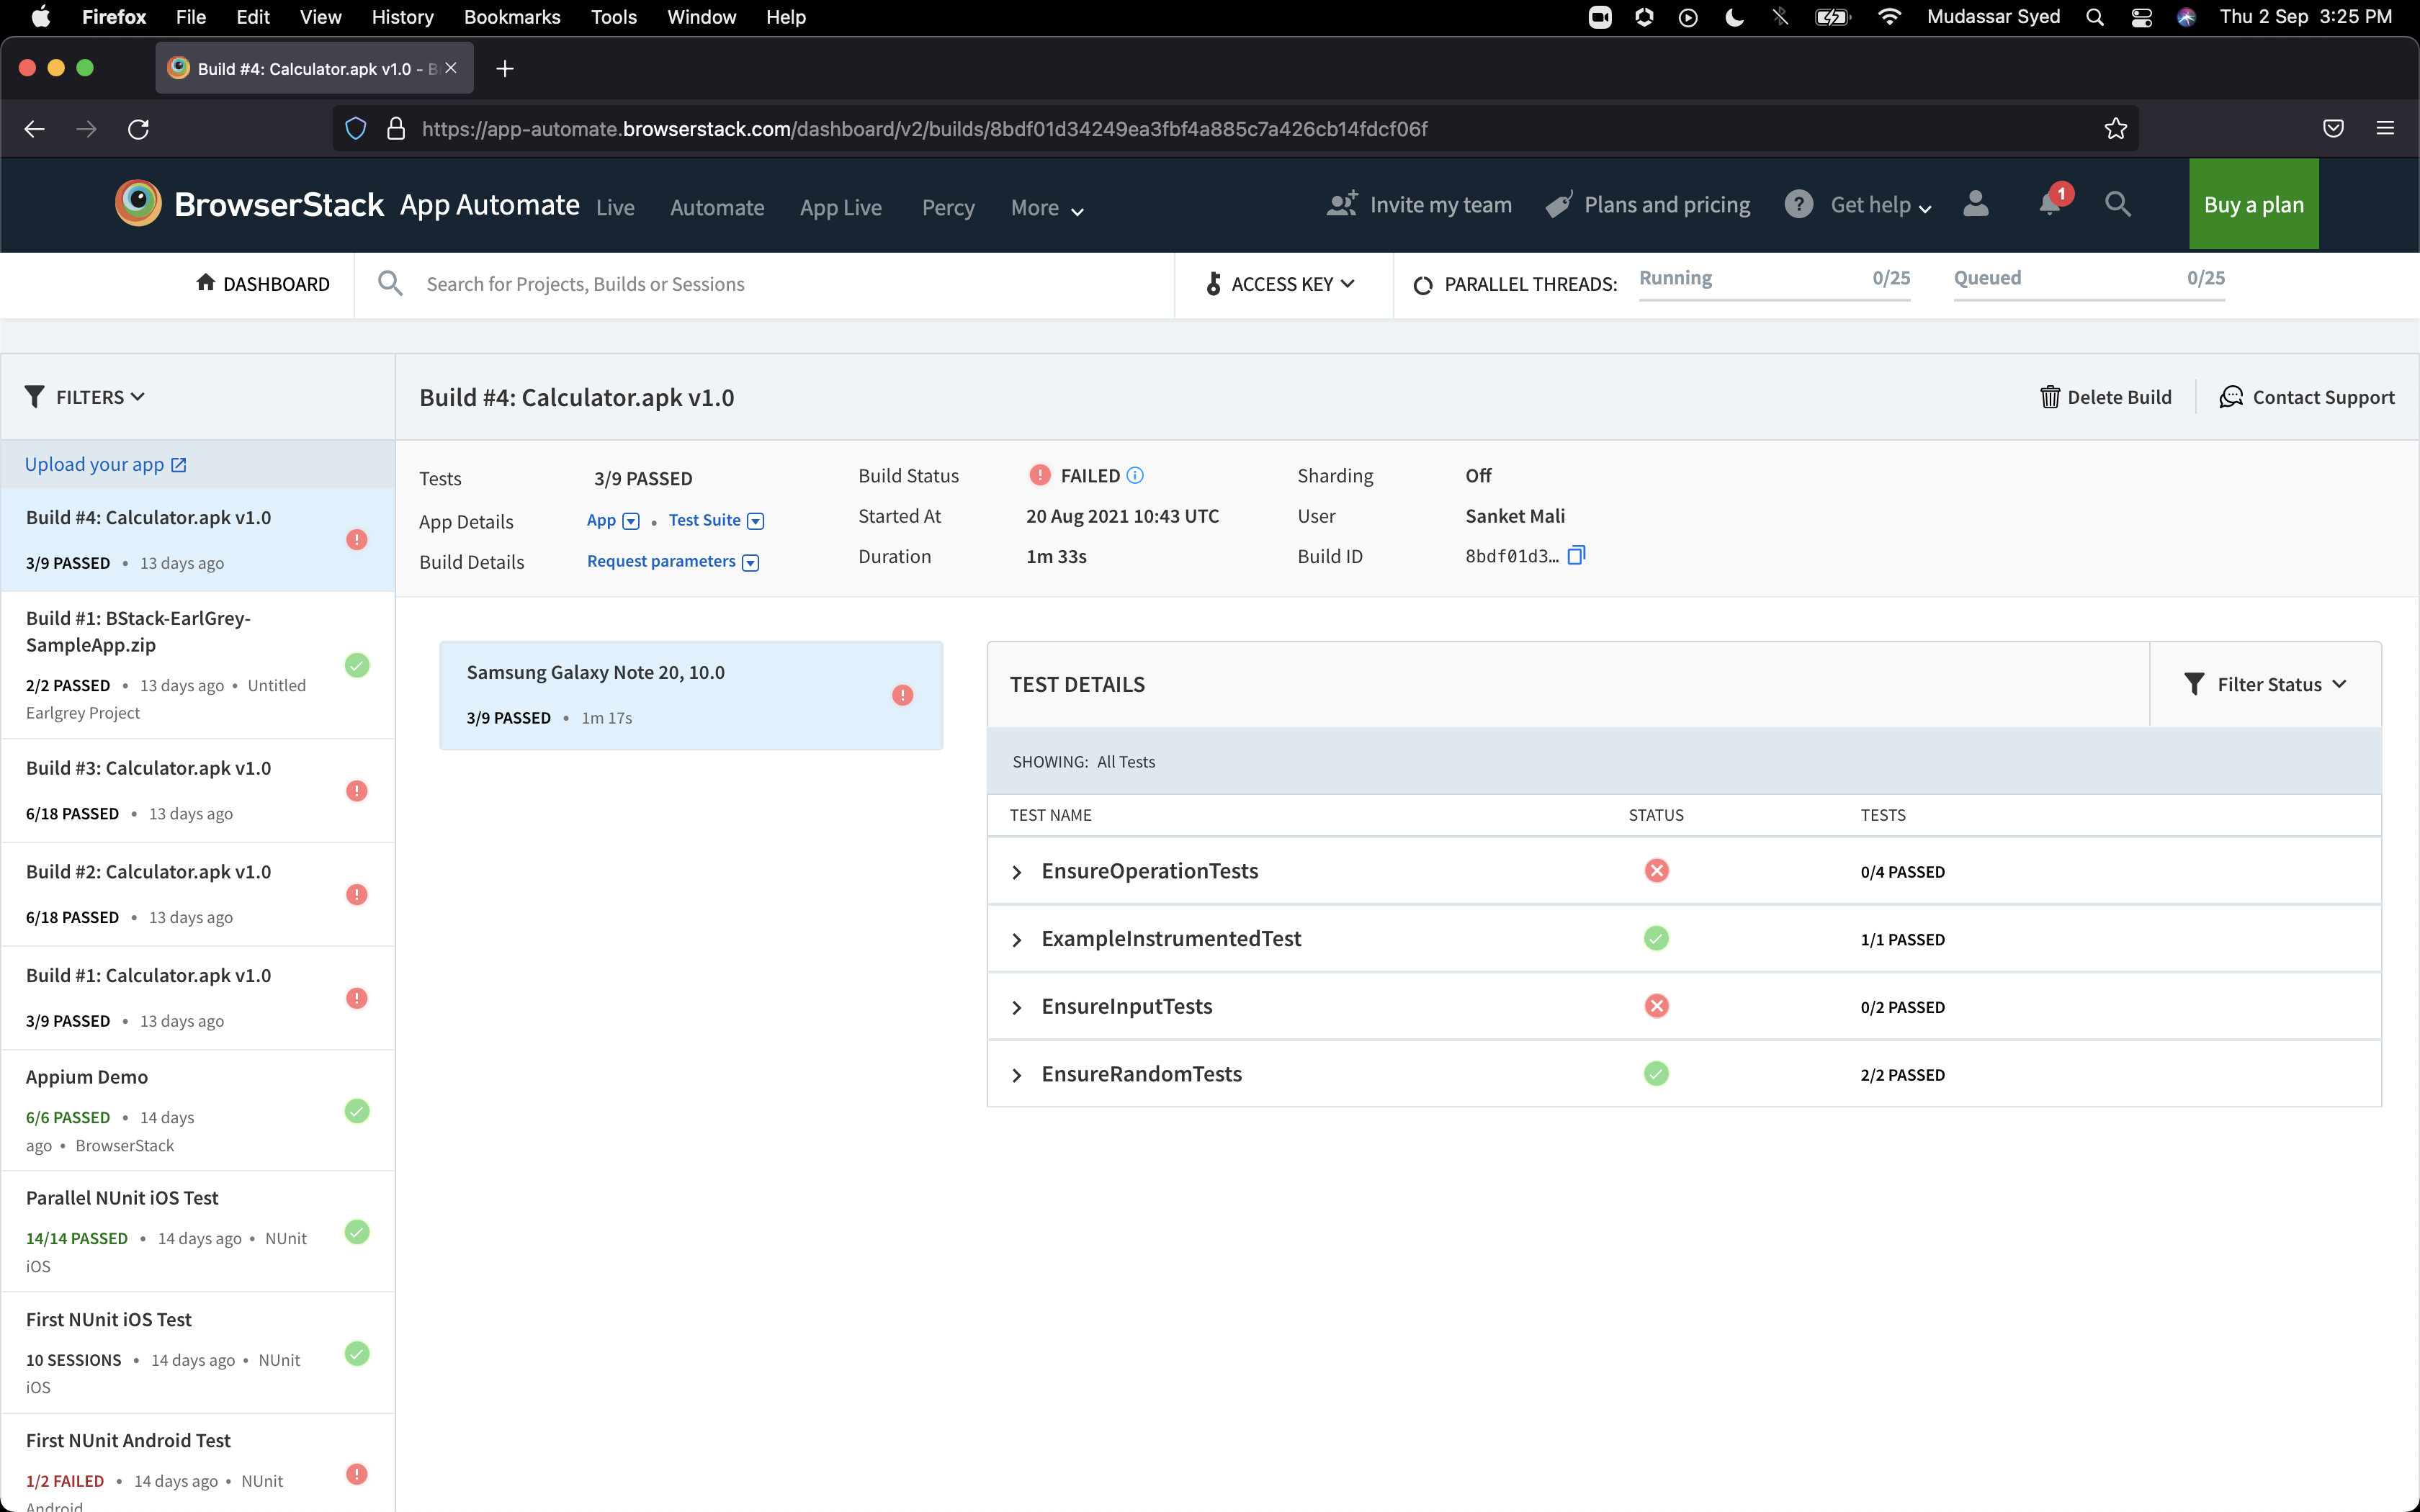Screen dimensions: 2420x1512
Task: Bookmark page with the star icon
Action: click(2115, 129)
